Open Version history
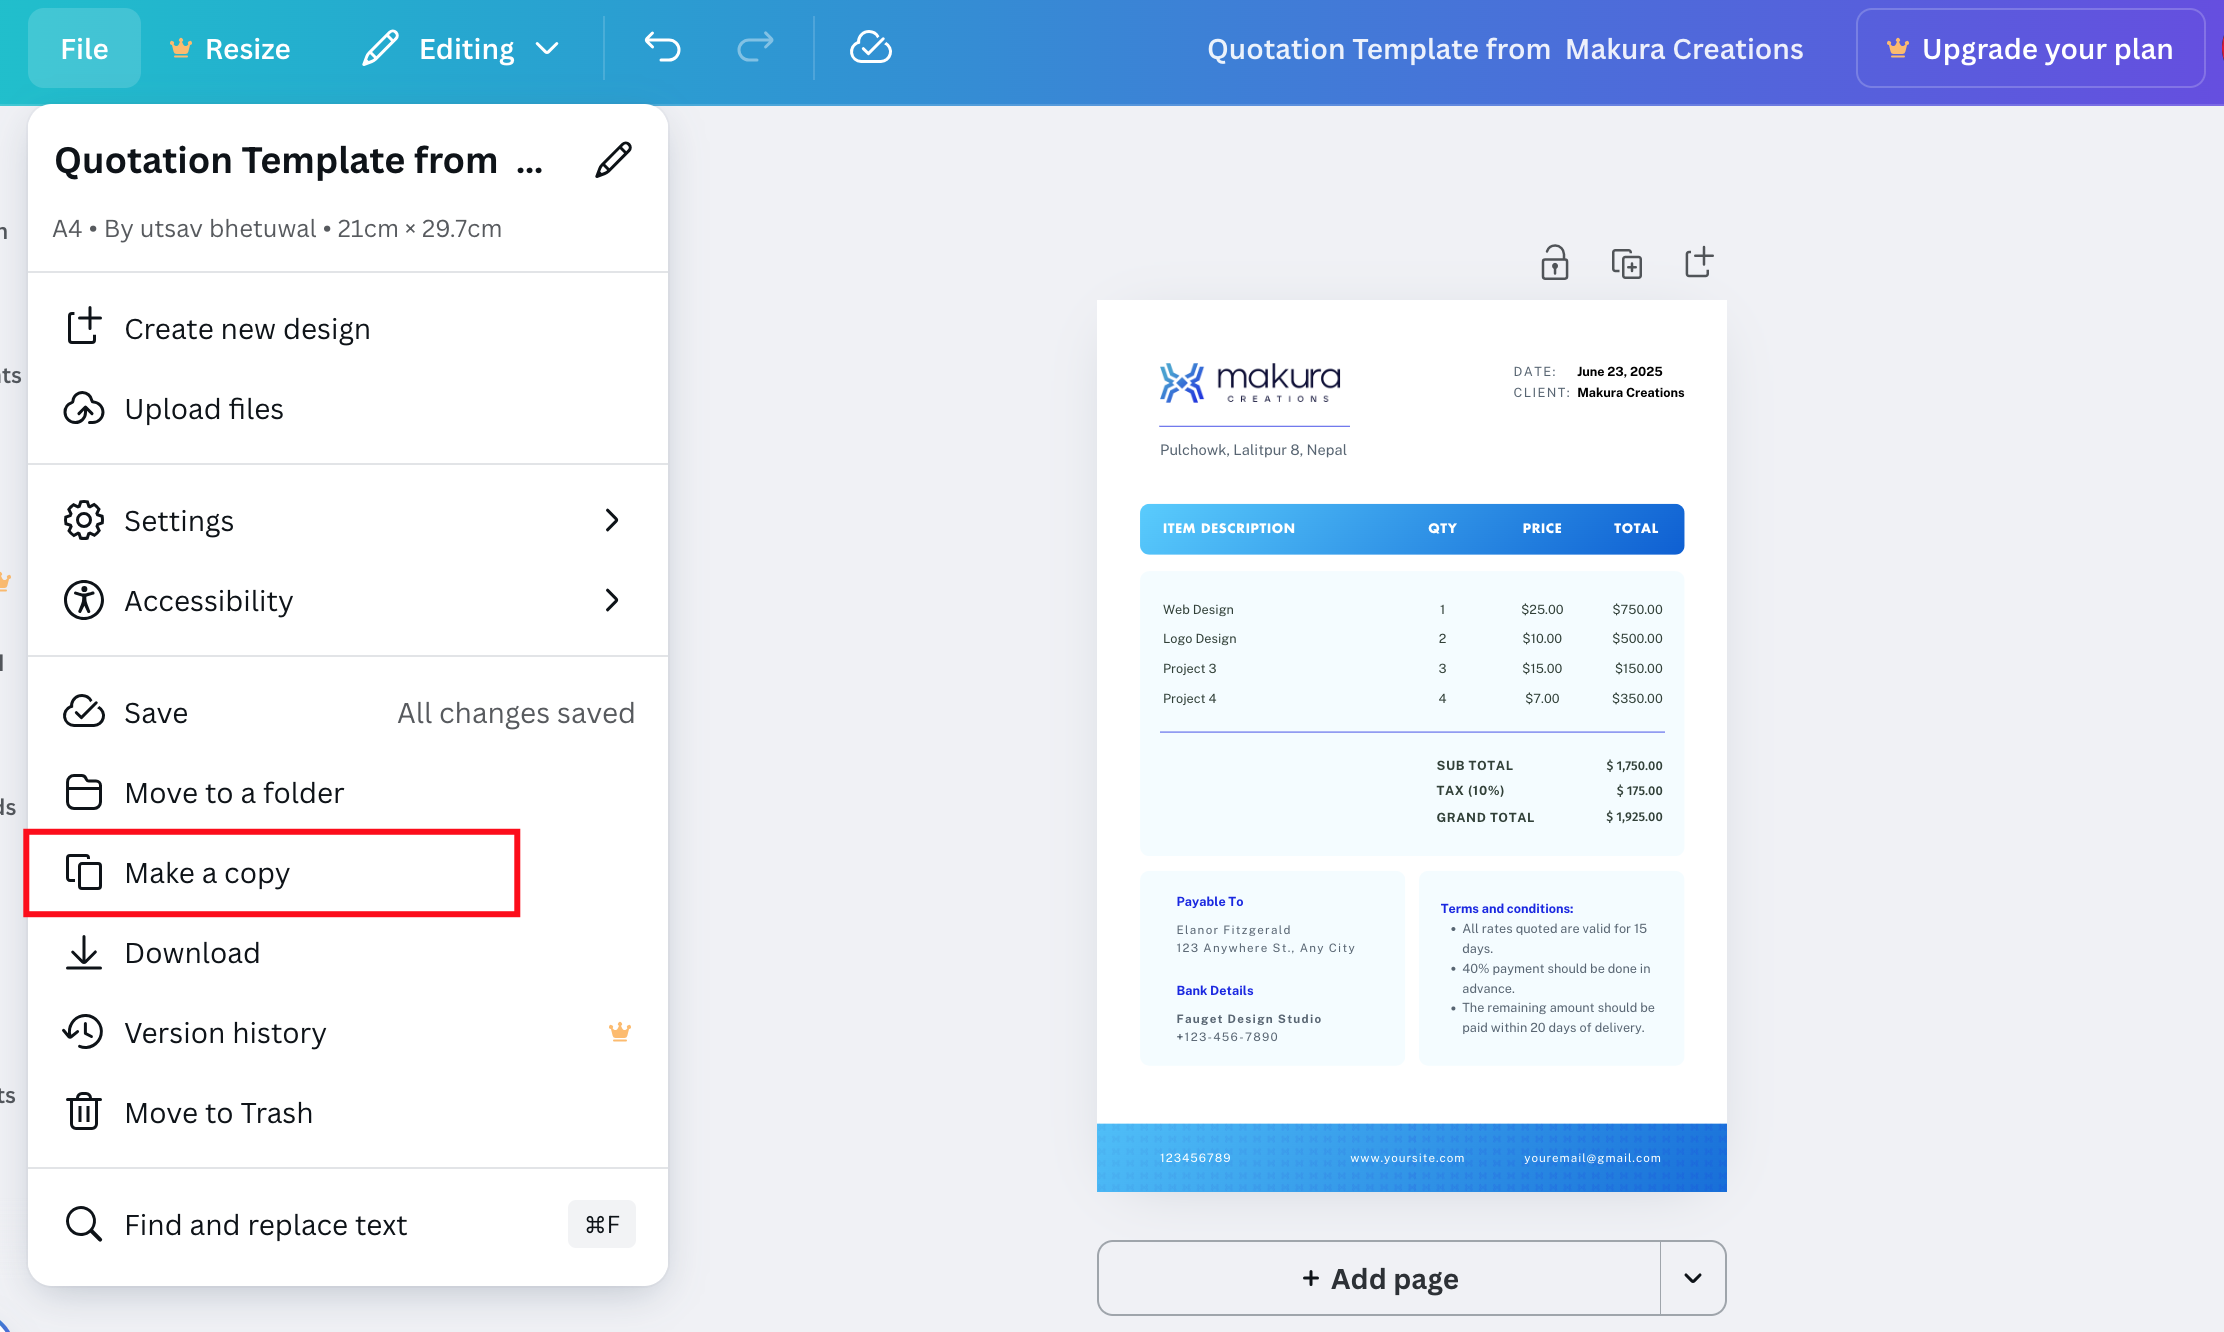2224x1332 pixels. pyautogui.click(x=348, y=1033)
